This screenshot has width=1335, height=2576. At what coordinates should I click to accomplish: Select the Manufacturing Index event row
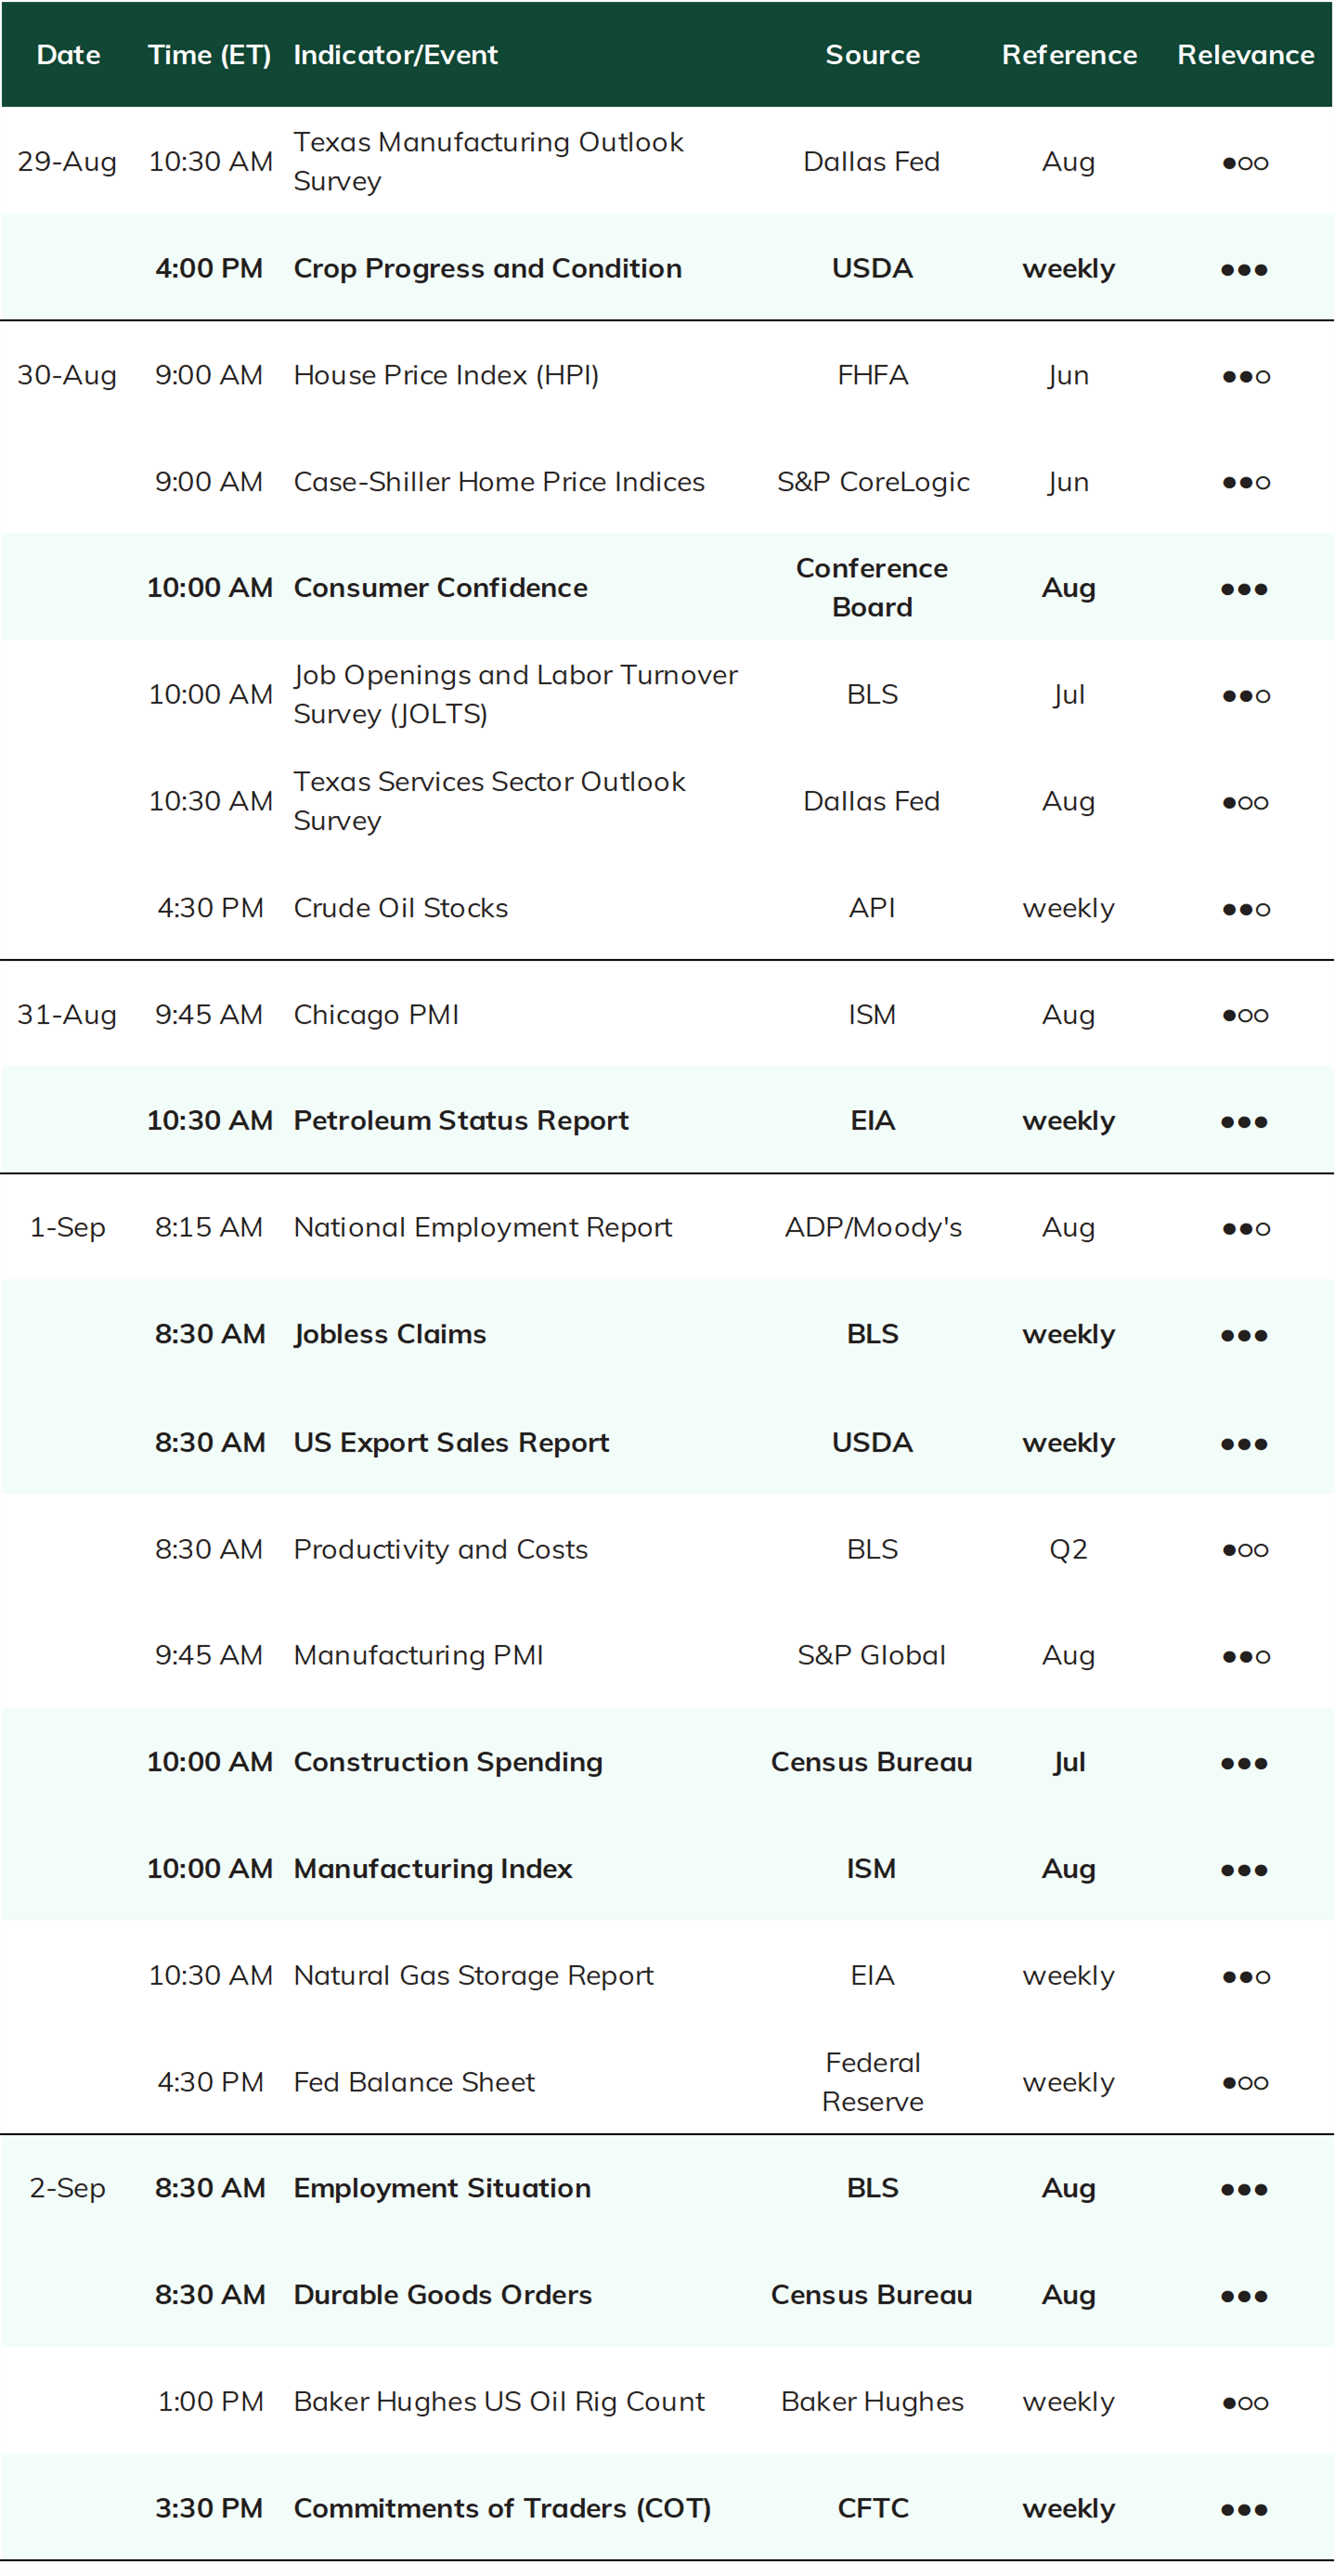(x=667, y=1868)
